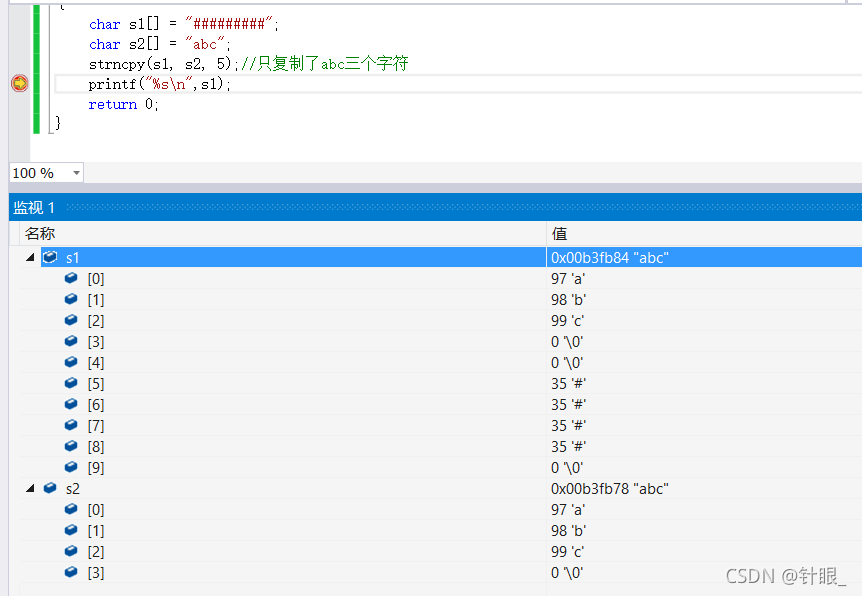Select the [7] row name under s1
The image size is (862, 596).
(96, 426)
